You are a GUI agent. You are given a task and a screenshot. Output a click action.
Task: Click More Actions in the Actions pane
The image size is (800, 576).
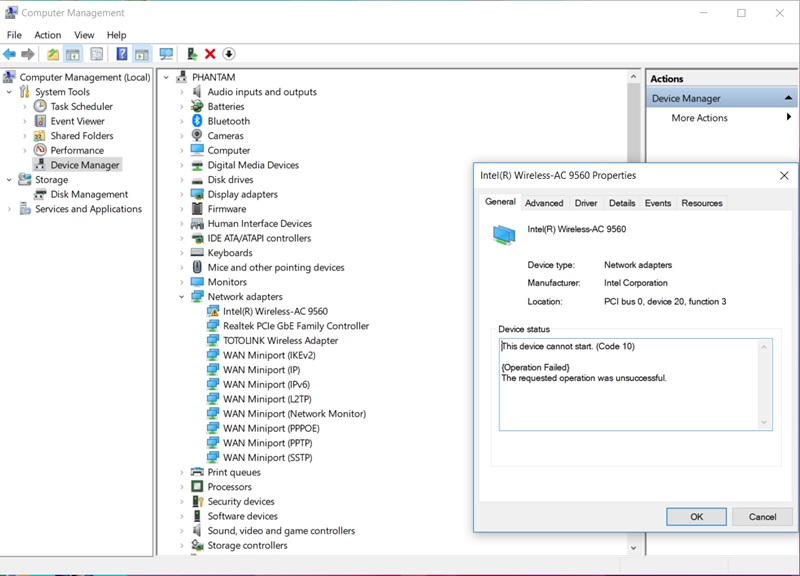click(x=699, y=118)
